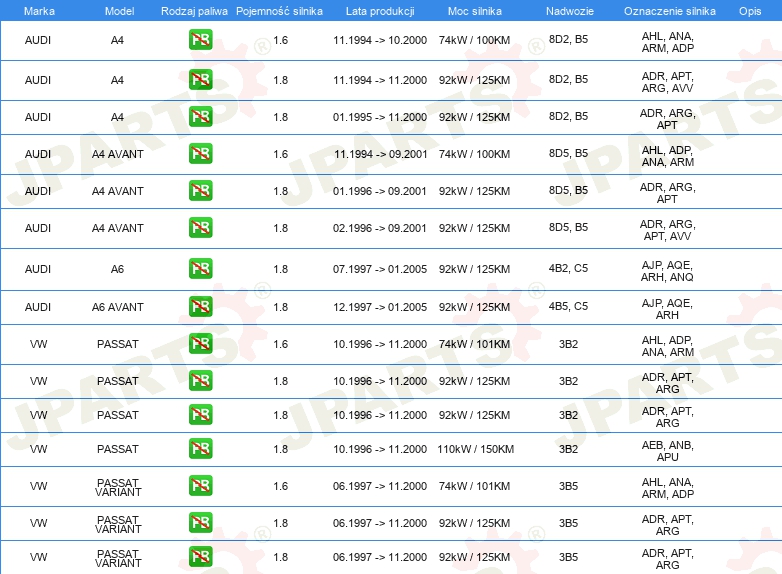The width and height of the screenshot is (782, 574).
Task: Click 8D5, B5 in the A4 AVANT 1.6 row
Action: coord(568,153)
